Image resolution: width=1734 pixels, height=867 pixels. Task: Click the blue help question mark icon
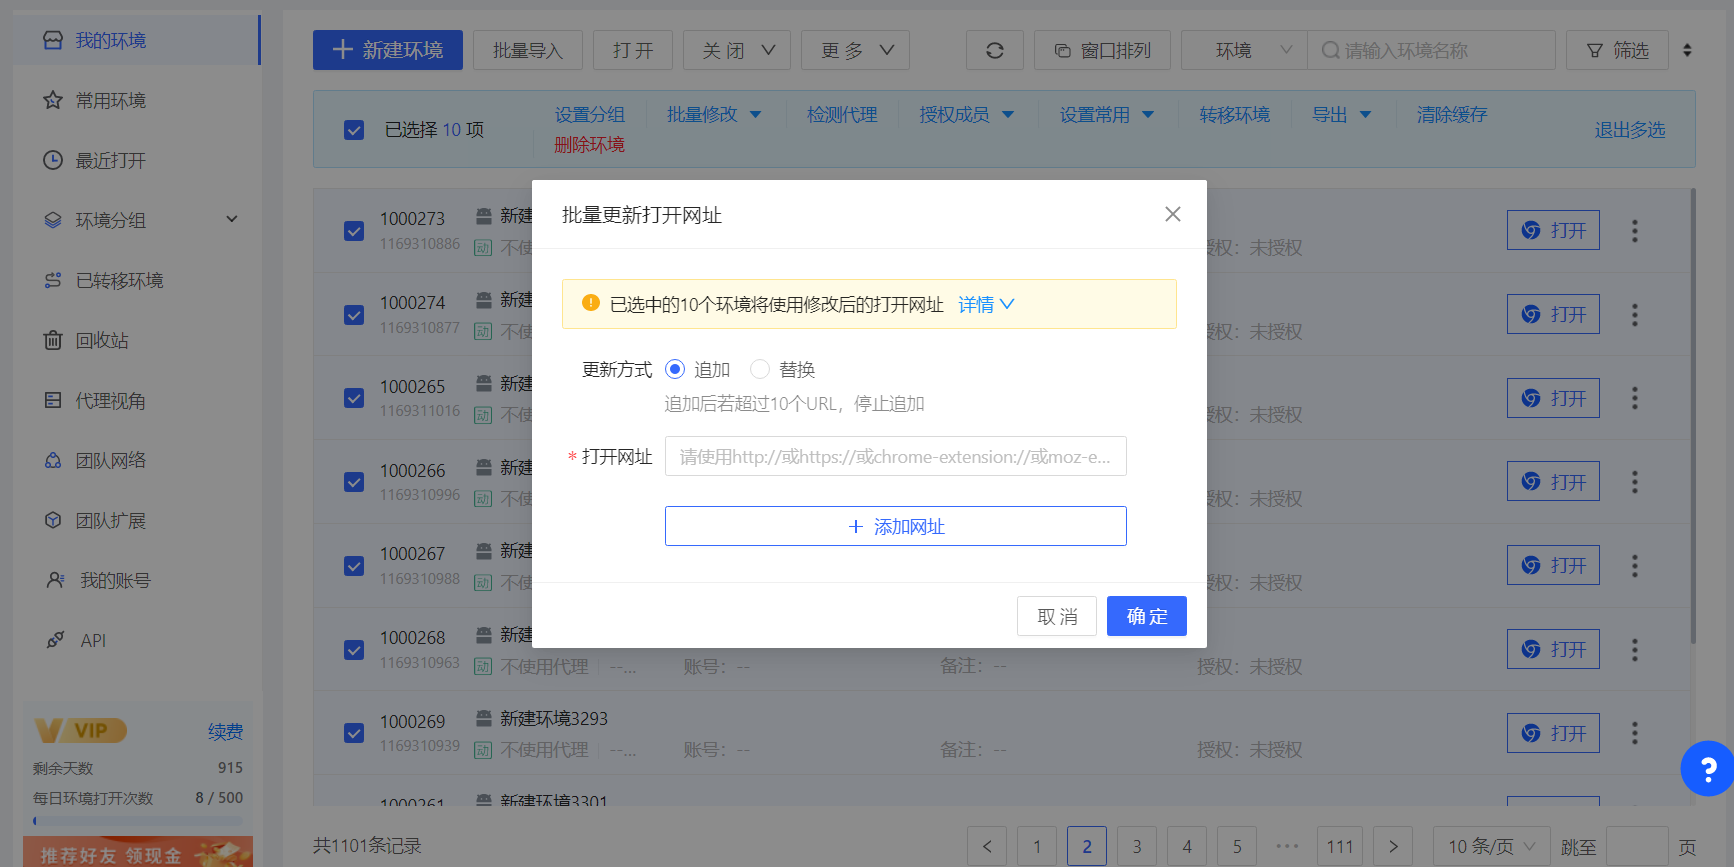tap(1708, 768)
